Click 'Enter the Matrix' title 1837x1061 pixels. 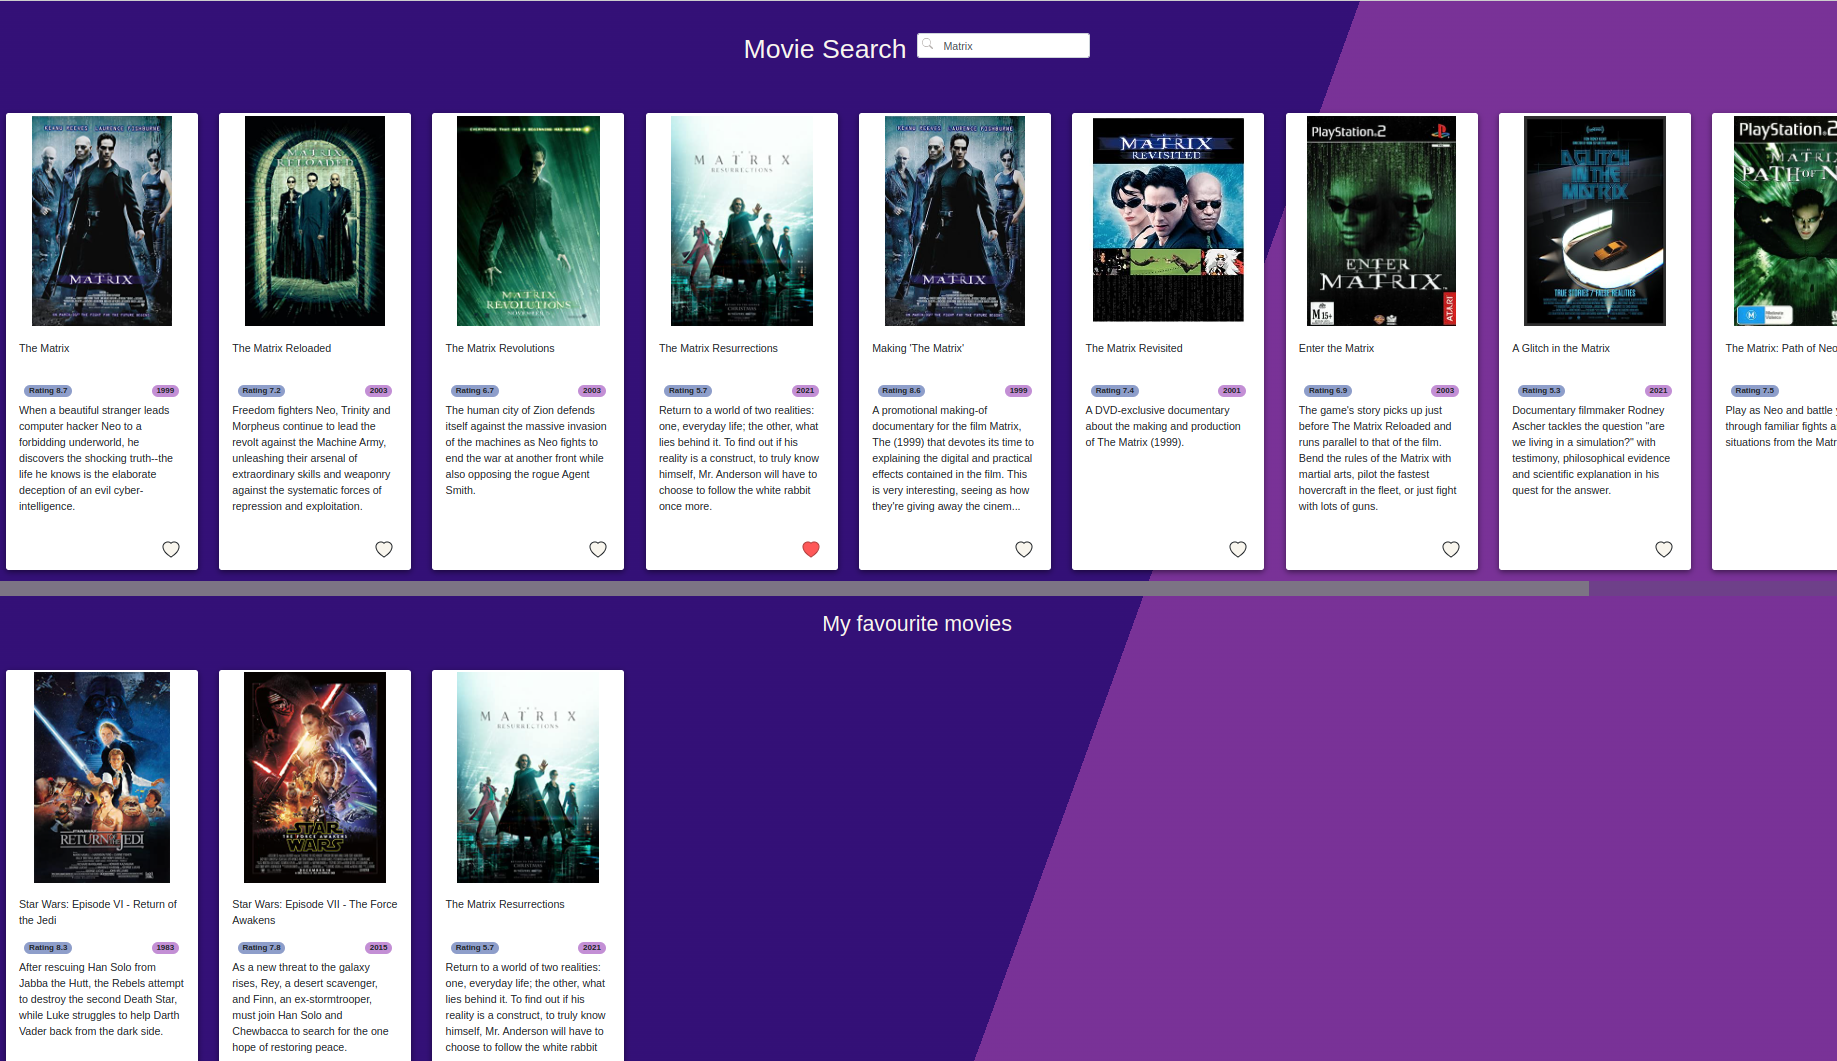[x=1336, y=348]
